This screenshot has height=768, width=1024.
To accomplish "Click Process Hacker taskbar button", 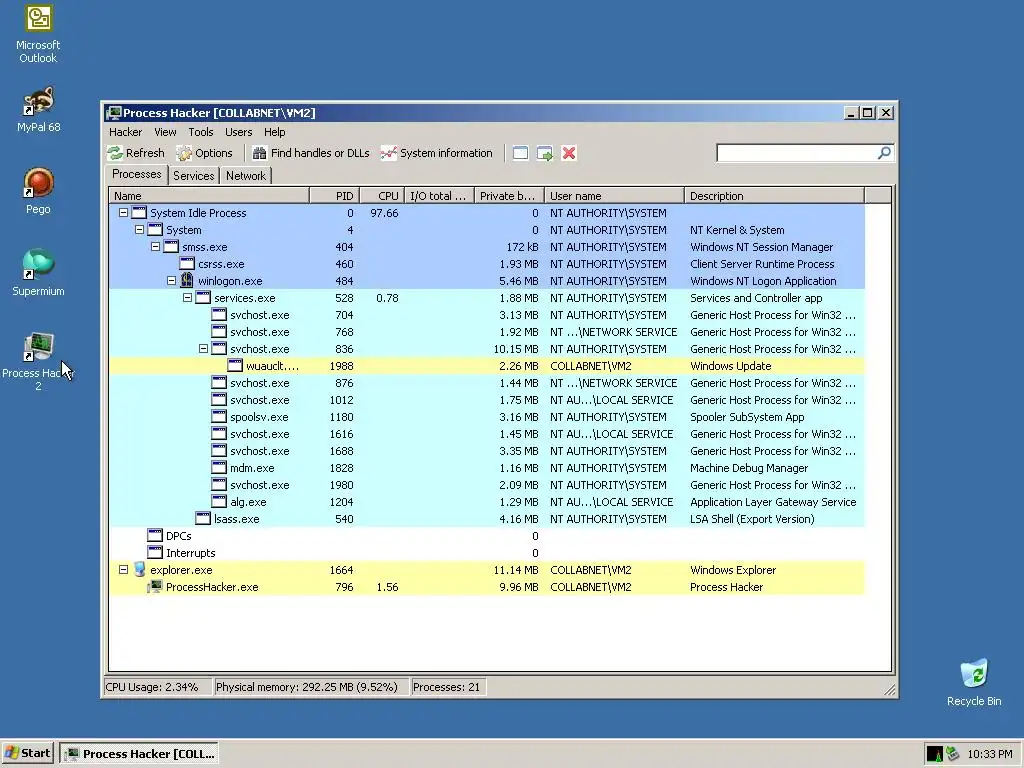I will (x=138, y=753).
